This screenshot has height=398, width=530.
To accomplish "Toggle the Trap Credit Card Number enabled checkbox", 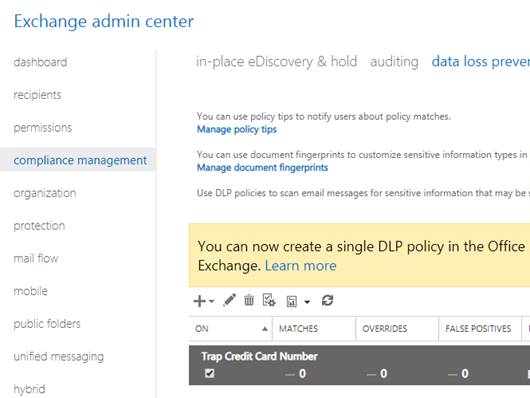I will pyautogui.click(x=210, y=373).
